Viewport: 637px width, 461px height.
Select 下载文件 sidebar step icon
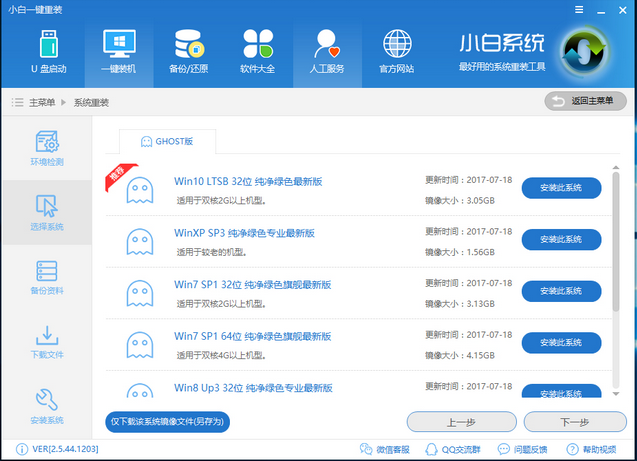click(47, 335)
